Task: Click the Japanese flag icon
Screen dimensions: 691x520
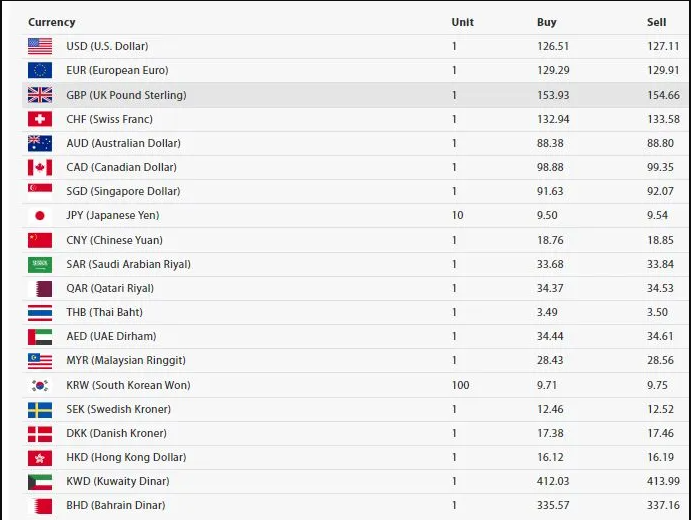Action: 40,215
